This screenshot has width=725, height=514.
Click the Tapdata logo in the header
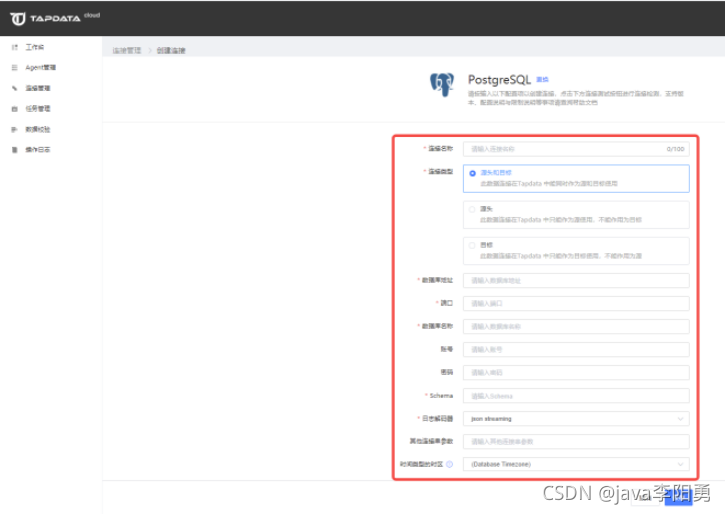[45, 18]
